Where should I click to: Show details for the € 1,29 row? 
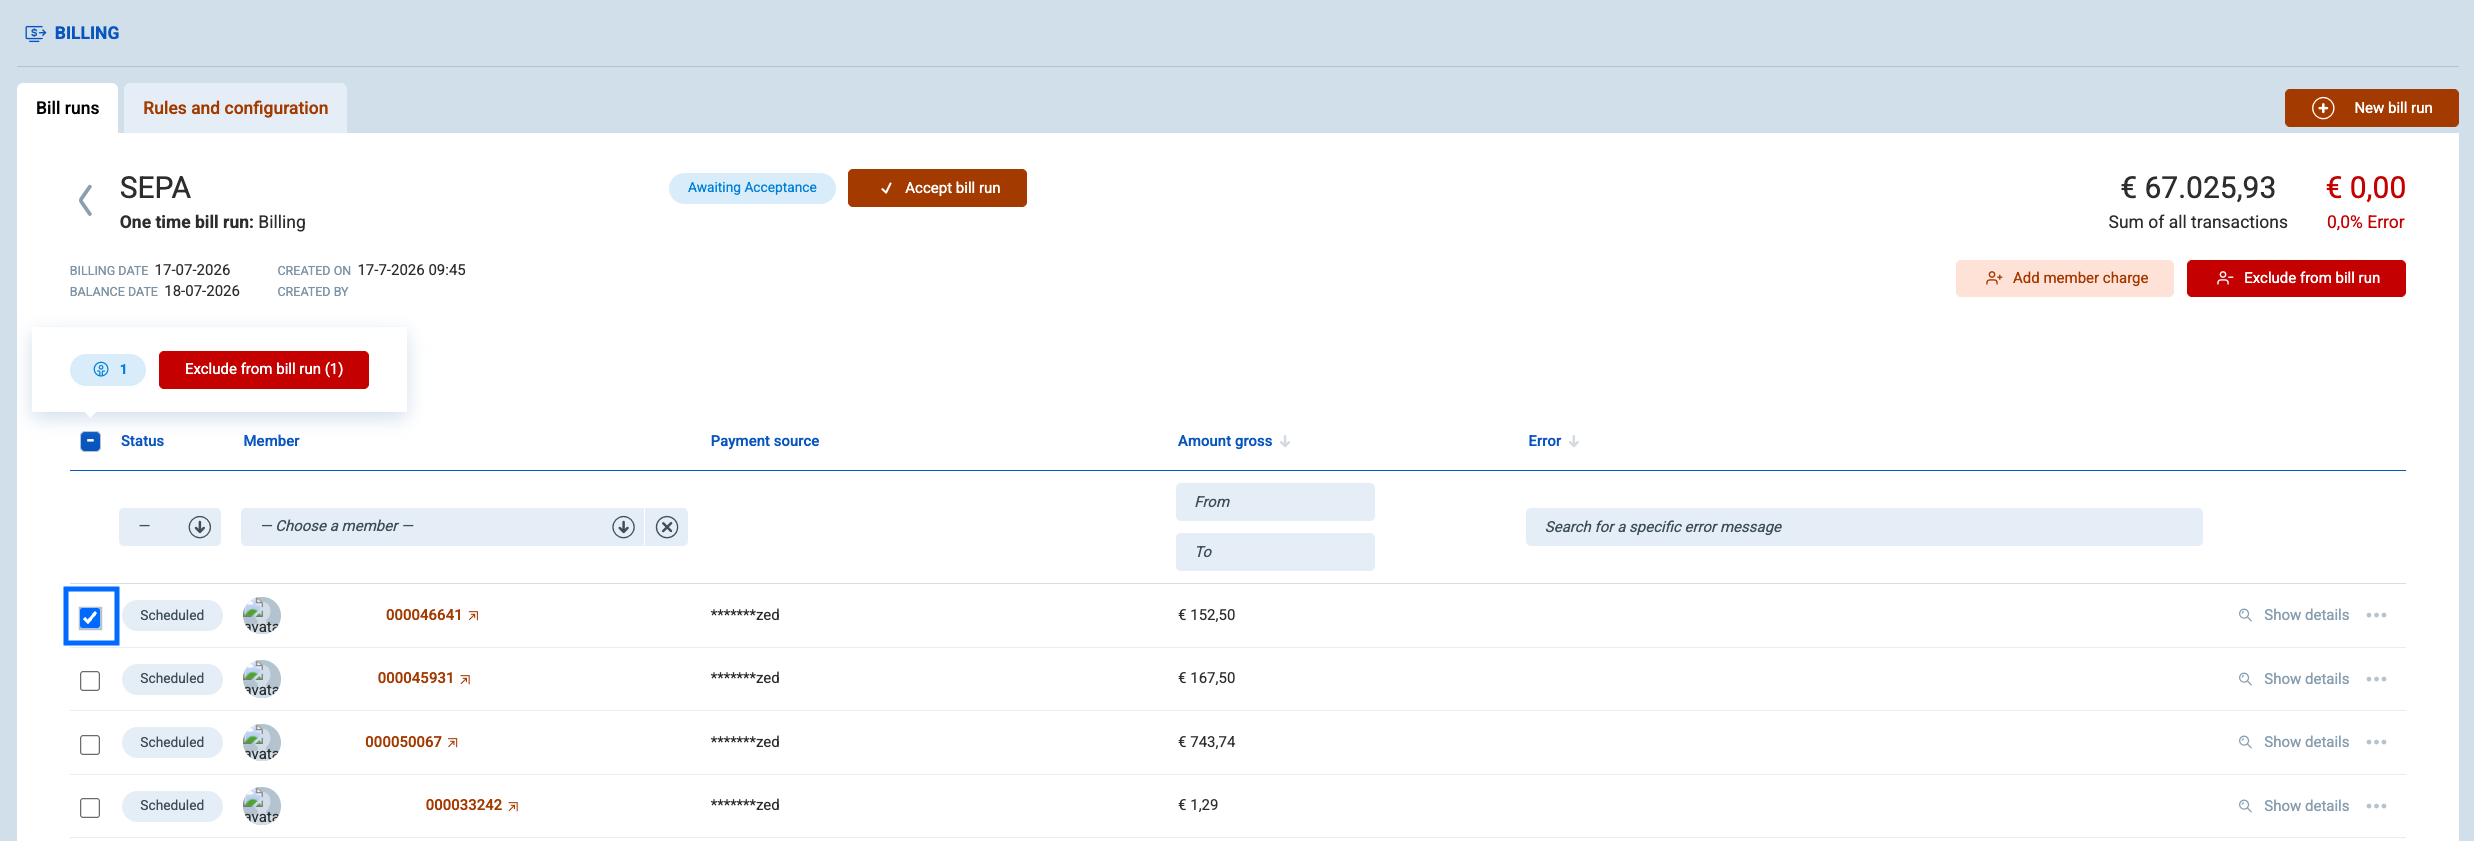pyautogui.click(x=2293, y=806)
